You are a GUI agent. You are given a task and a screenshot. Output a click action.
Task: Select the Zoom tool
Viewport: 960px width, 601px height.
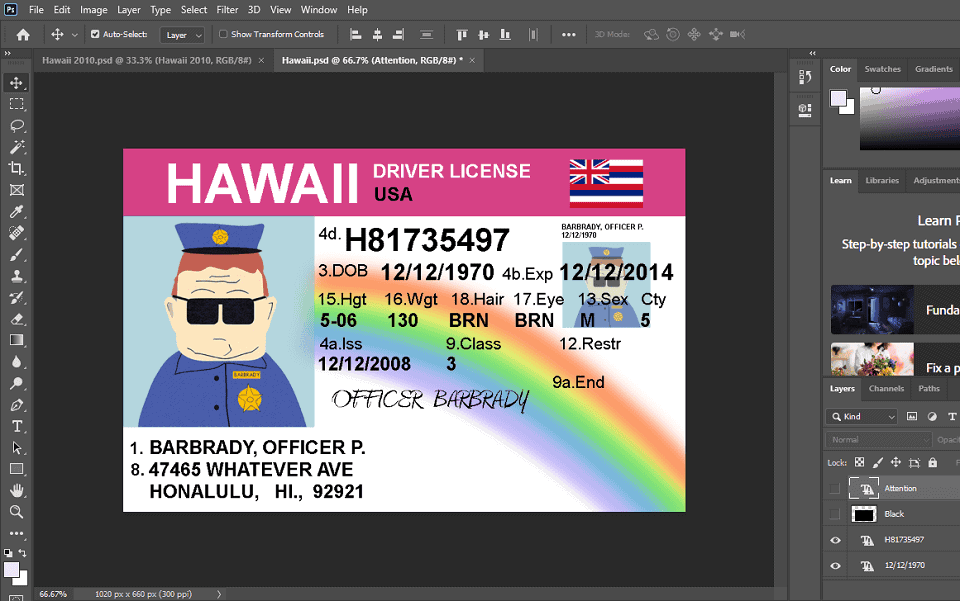(17, 512)
